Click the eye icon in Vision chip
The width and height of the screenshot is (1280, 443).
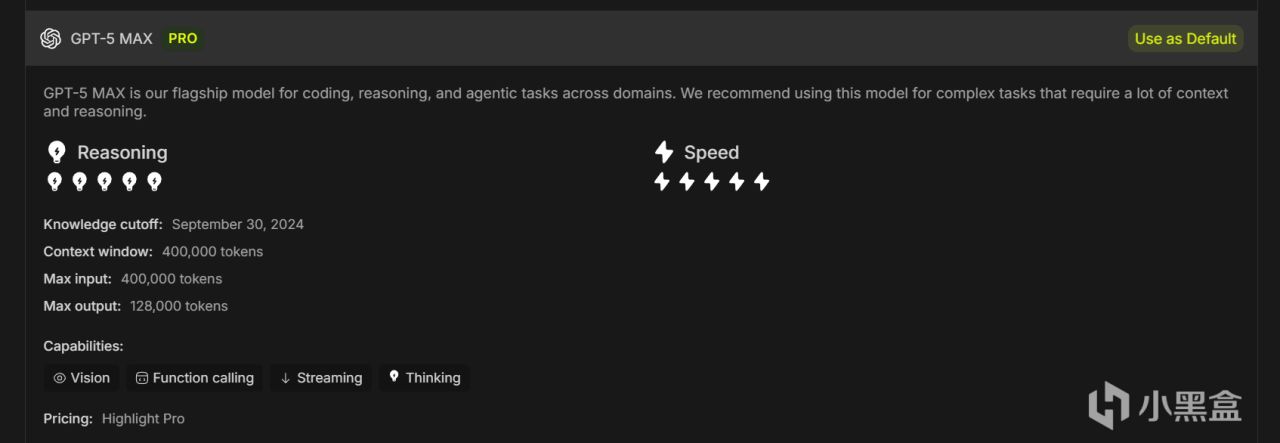tap(60, 378)
